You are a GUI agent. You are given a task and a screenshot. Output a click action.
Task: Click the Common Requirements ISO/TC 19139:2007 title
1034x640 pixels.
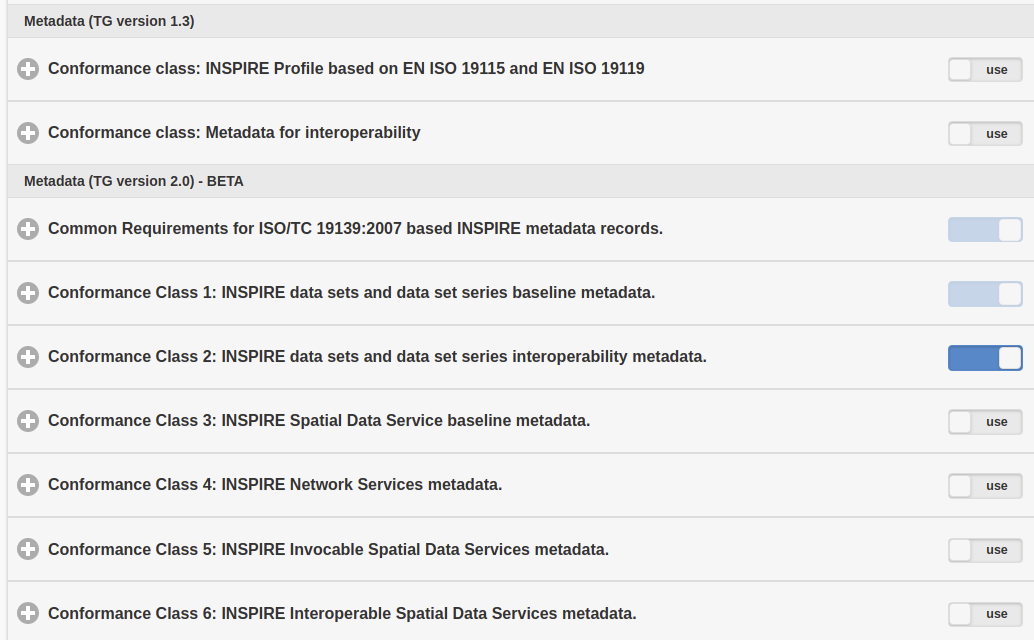(x=355, y=229)
